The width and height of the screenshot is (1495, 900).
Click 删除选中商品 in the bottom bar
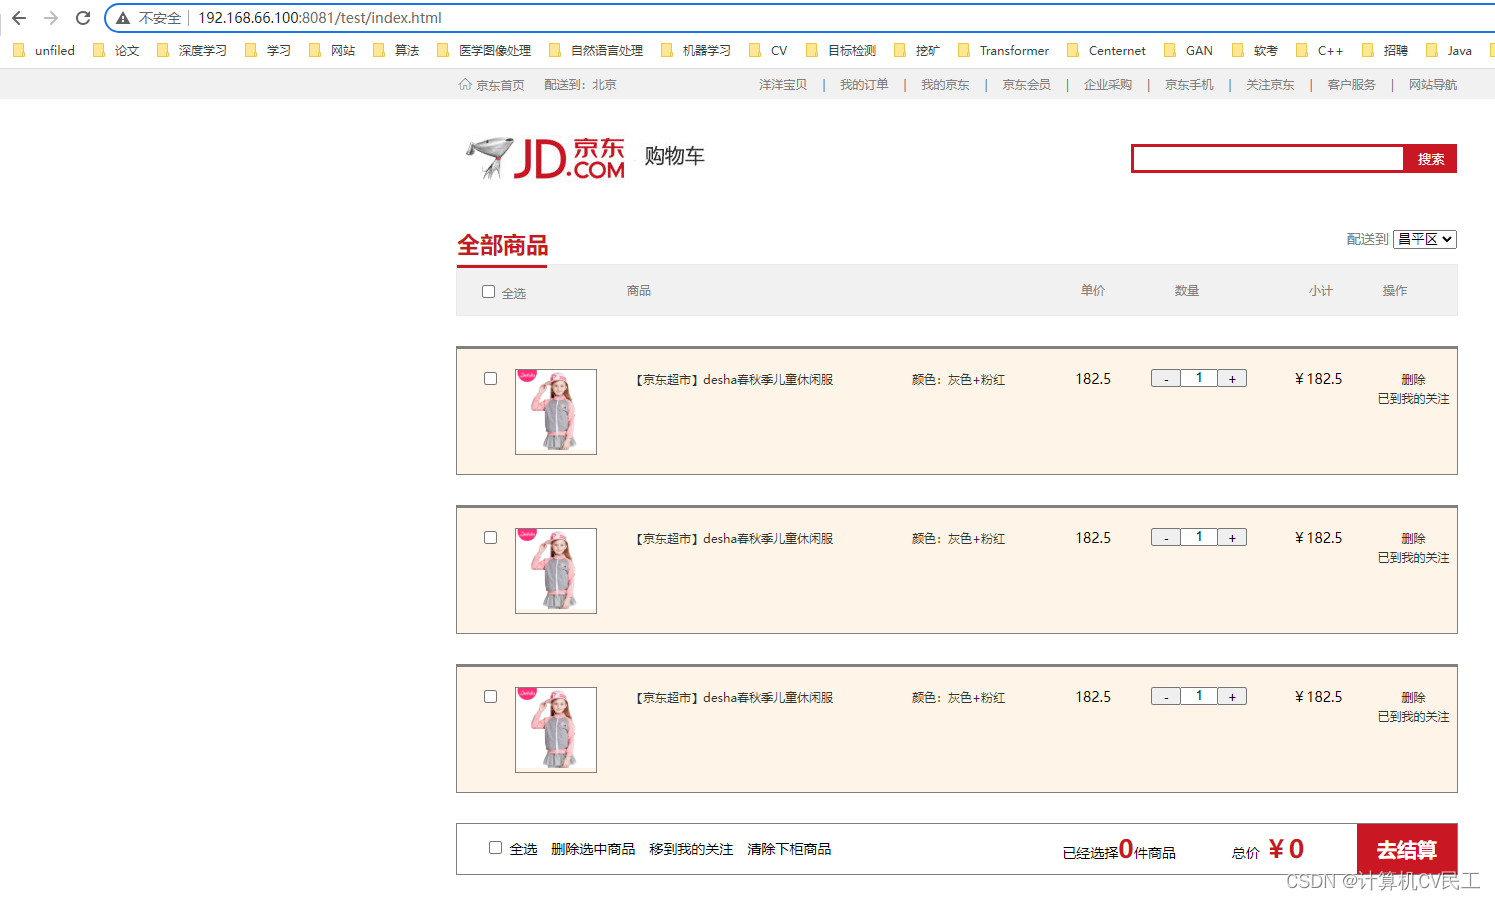(x=593, y=849)
